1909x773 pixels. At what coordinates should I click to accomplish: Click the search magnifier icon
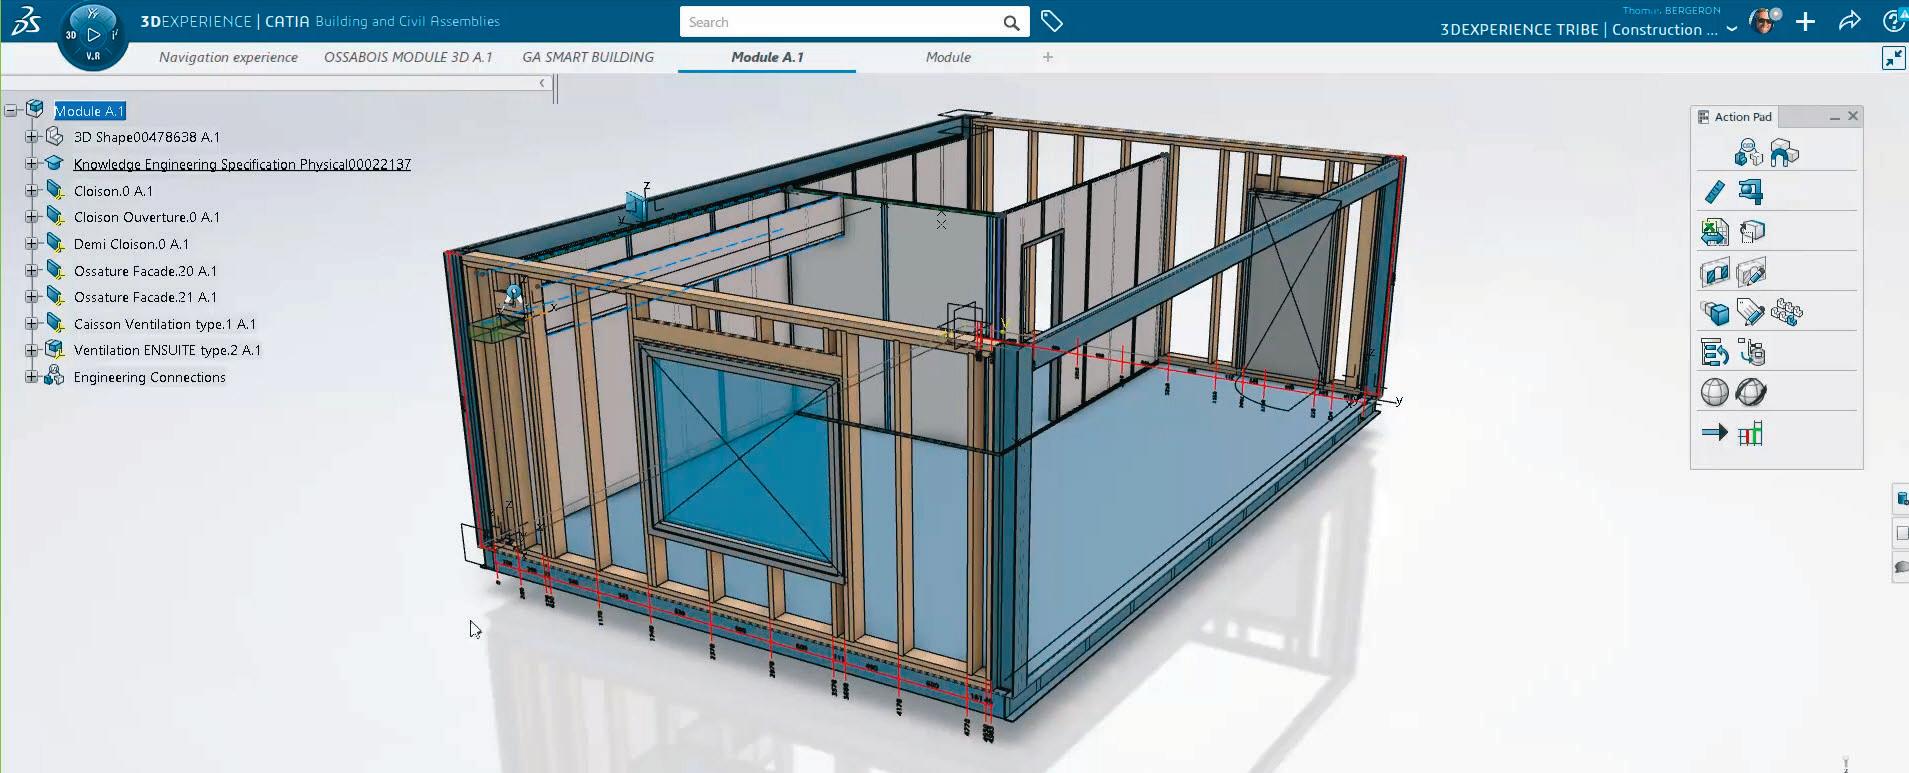pos(1011,22)
